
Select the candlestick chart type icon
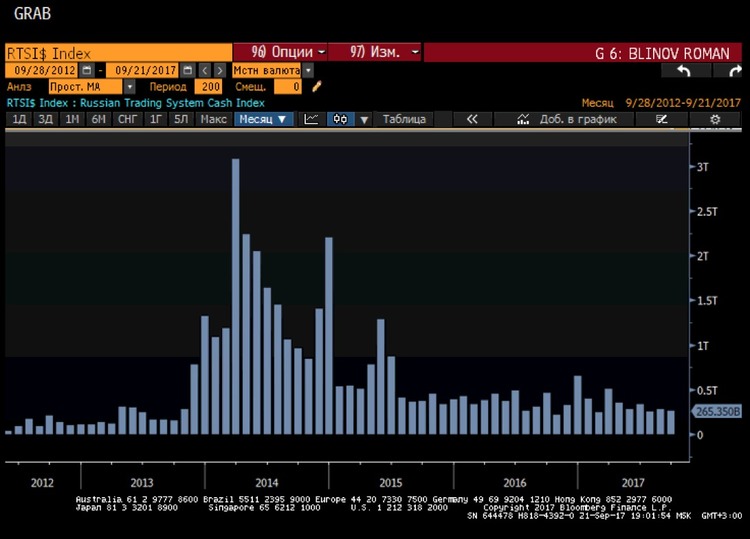[x=340, y=119]
